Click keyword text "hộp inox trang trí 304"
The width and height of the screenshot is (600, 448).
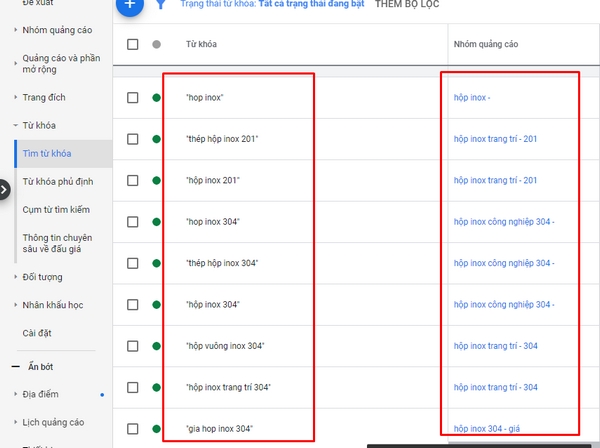pos(228,387)
